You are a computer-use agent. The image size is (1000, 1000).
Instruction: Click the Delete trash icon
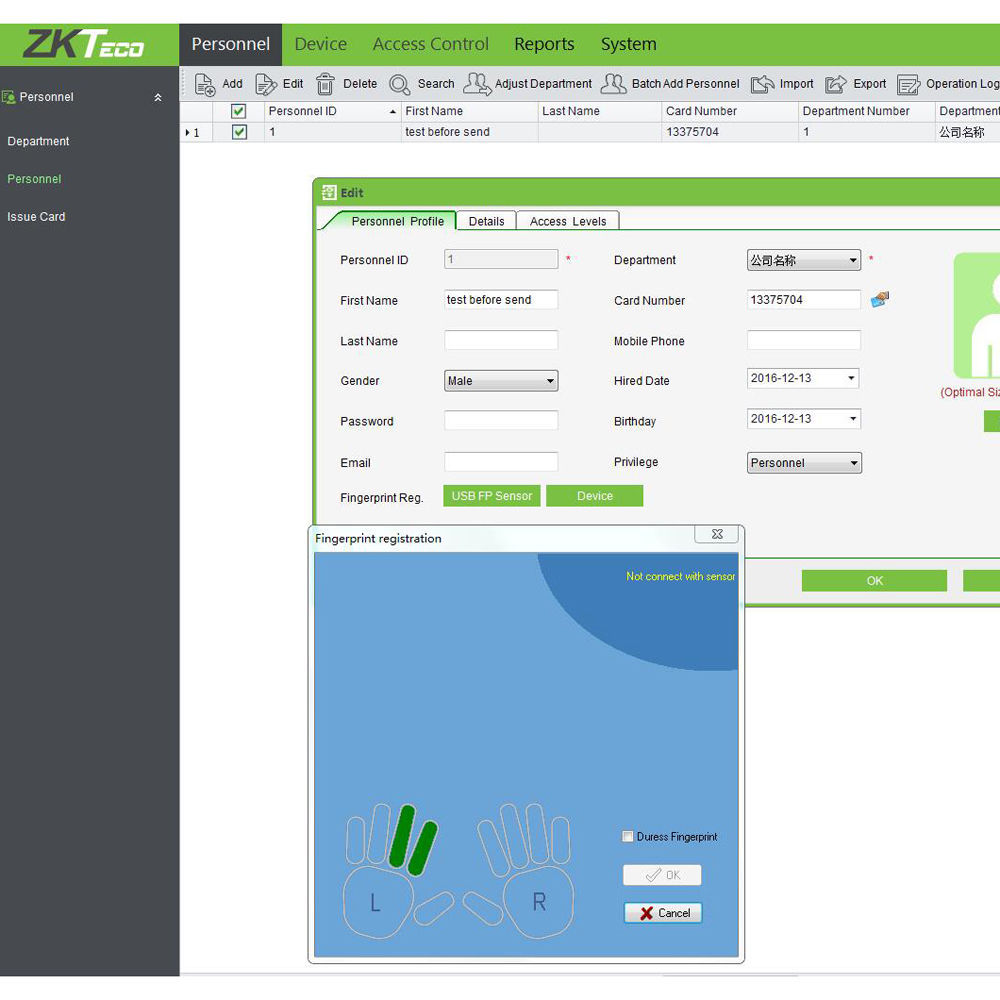click(325, 84)
